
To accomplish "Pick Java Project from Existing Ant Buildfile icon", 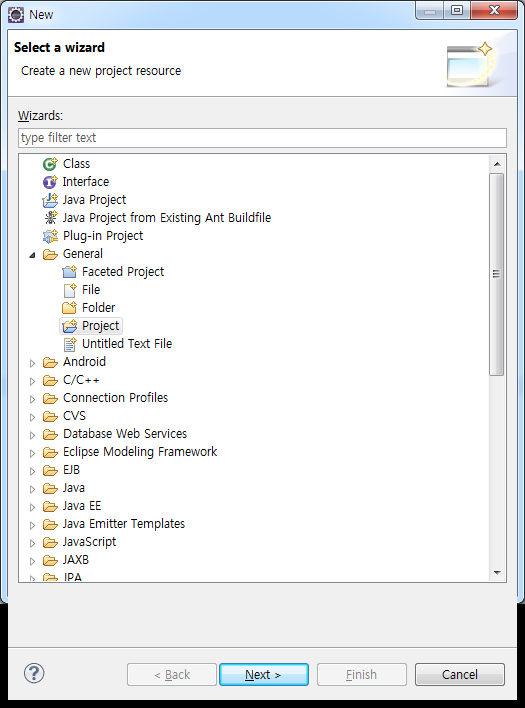I will pos(50,218).
